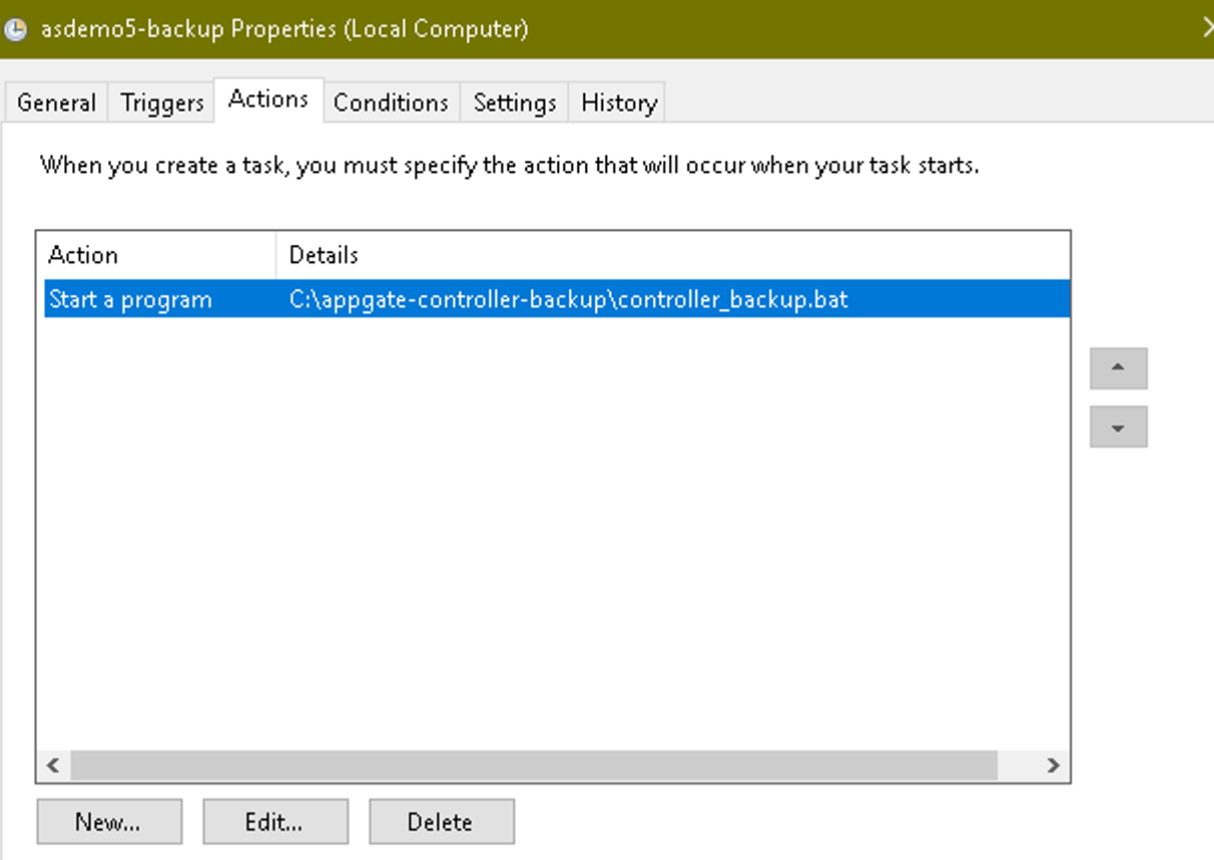The width and height of the screenshot is (1214, 860).
Task: Edit the selected backup action
Action: (x=275, y=822)
